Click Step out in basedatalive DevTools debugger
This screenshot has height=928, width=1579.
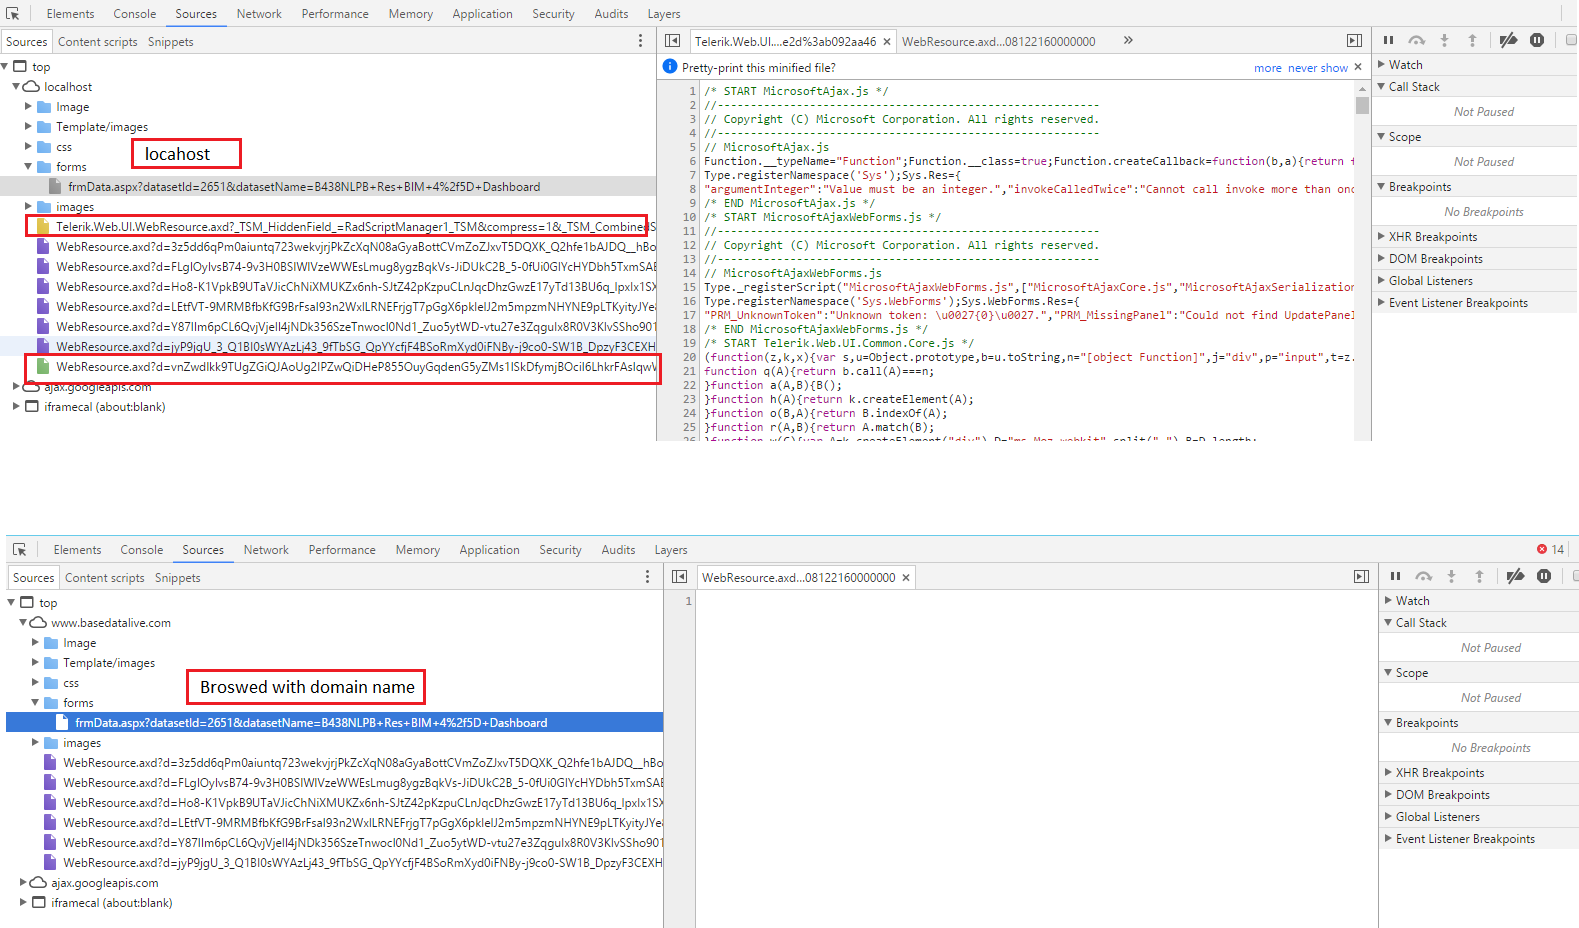tap(1479, 576)
